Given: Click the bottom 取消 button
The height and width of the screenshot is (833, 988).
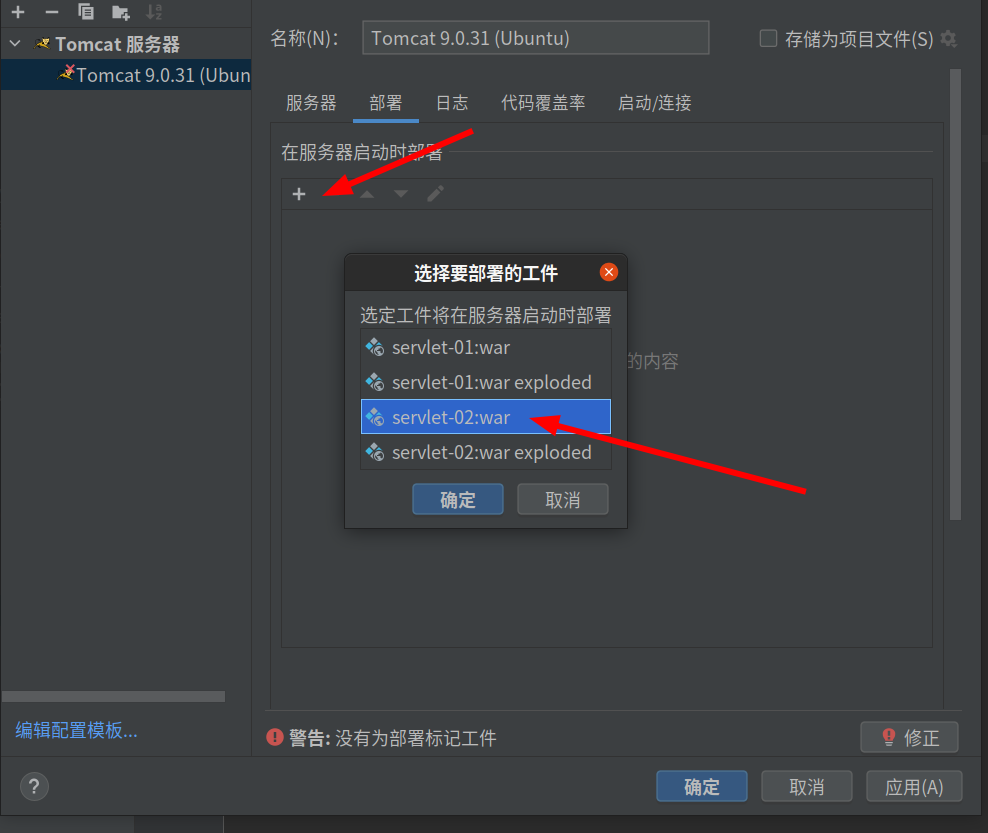Looking at the screenshot, I should [807, 786].
